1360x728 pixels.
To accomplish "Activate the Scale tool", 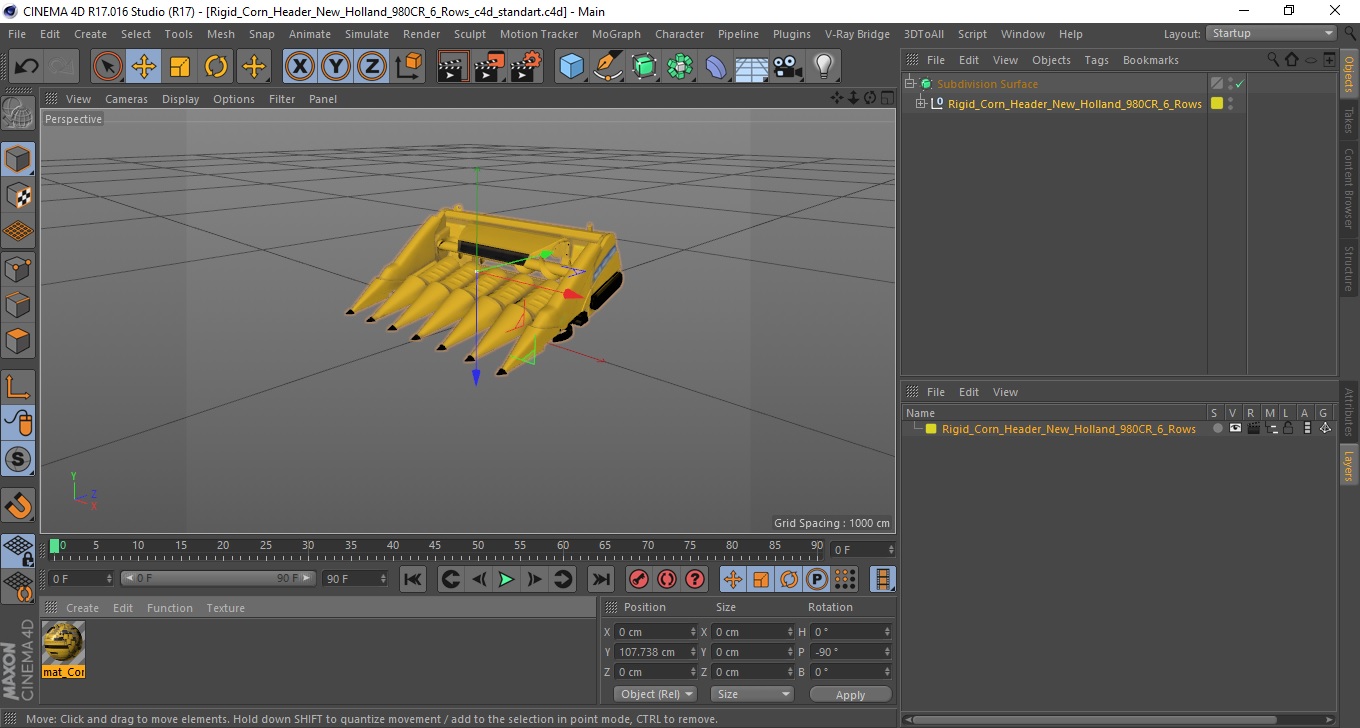I will click(180, 67).
